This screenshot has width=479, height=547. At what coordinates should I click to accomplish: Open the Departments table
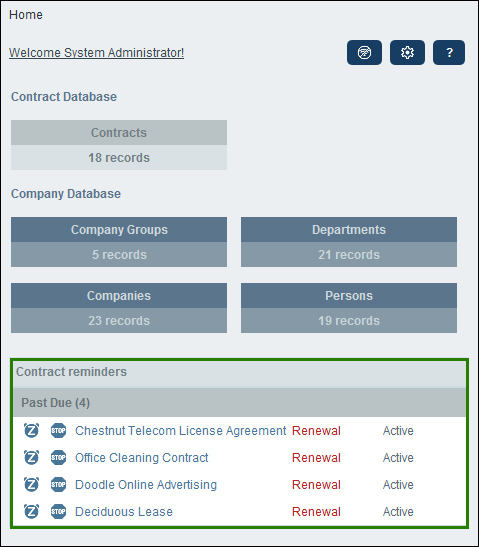point(349,242)
